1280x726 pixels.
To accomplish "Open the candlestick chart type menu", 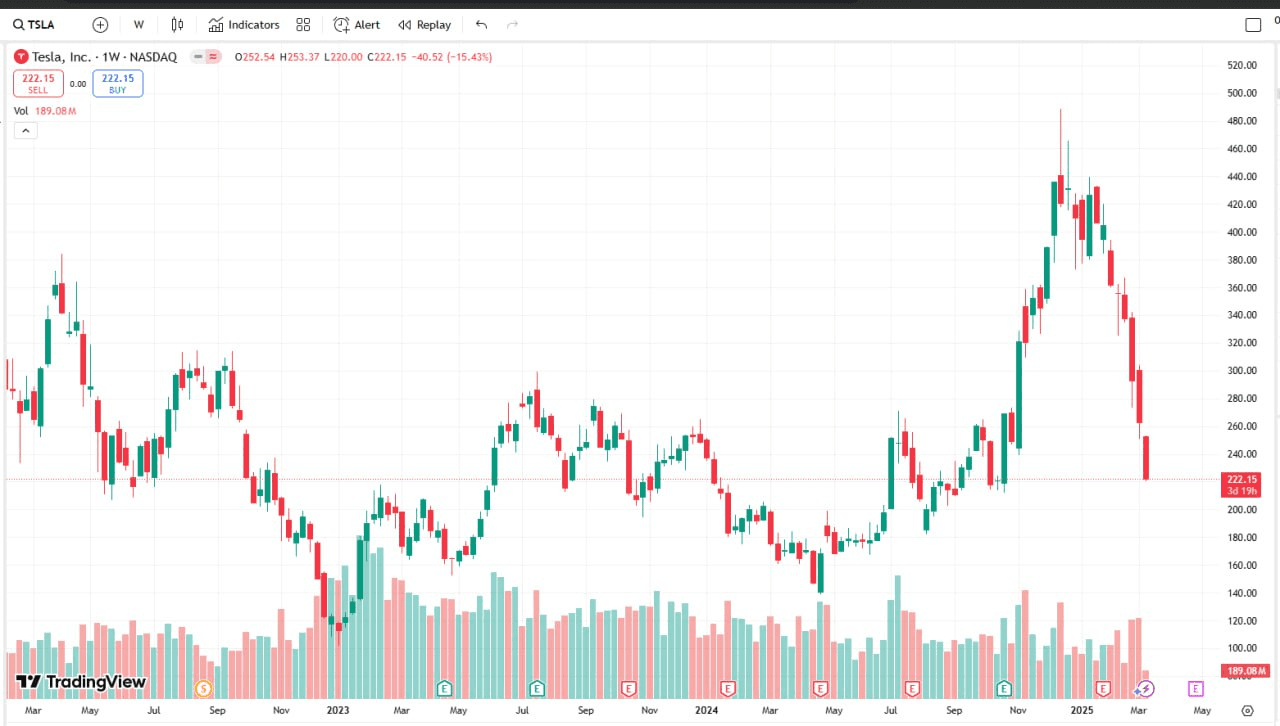I will (177, 24).
